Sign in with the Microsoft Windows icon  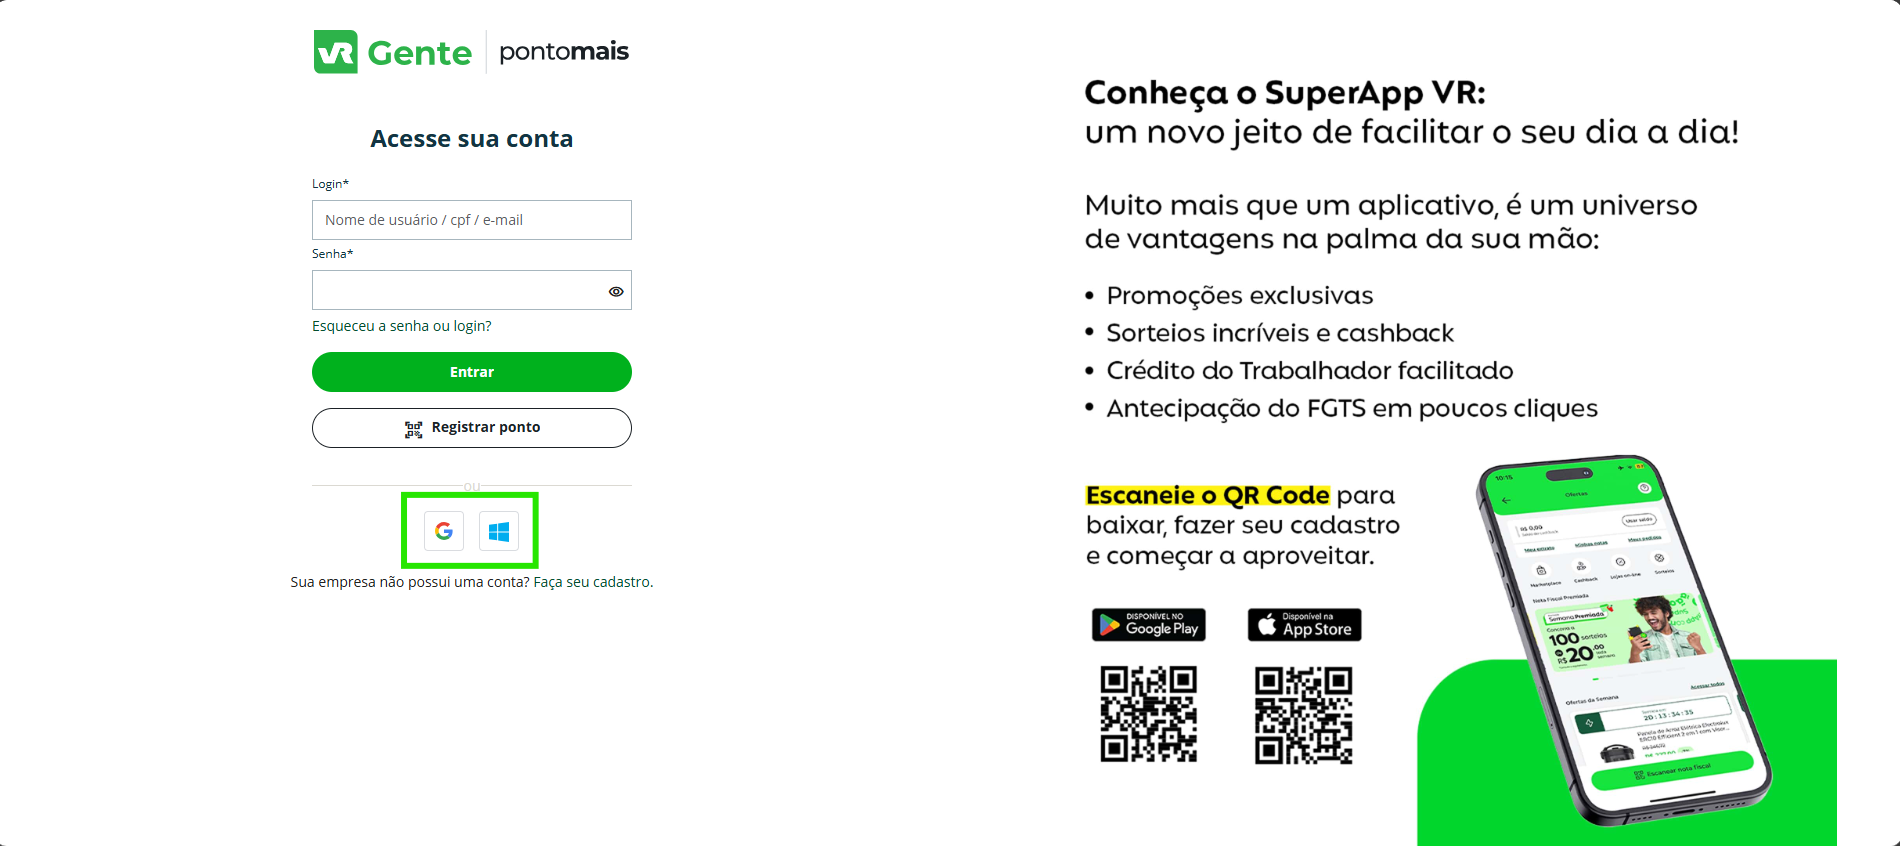499,531
